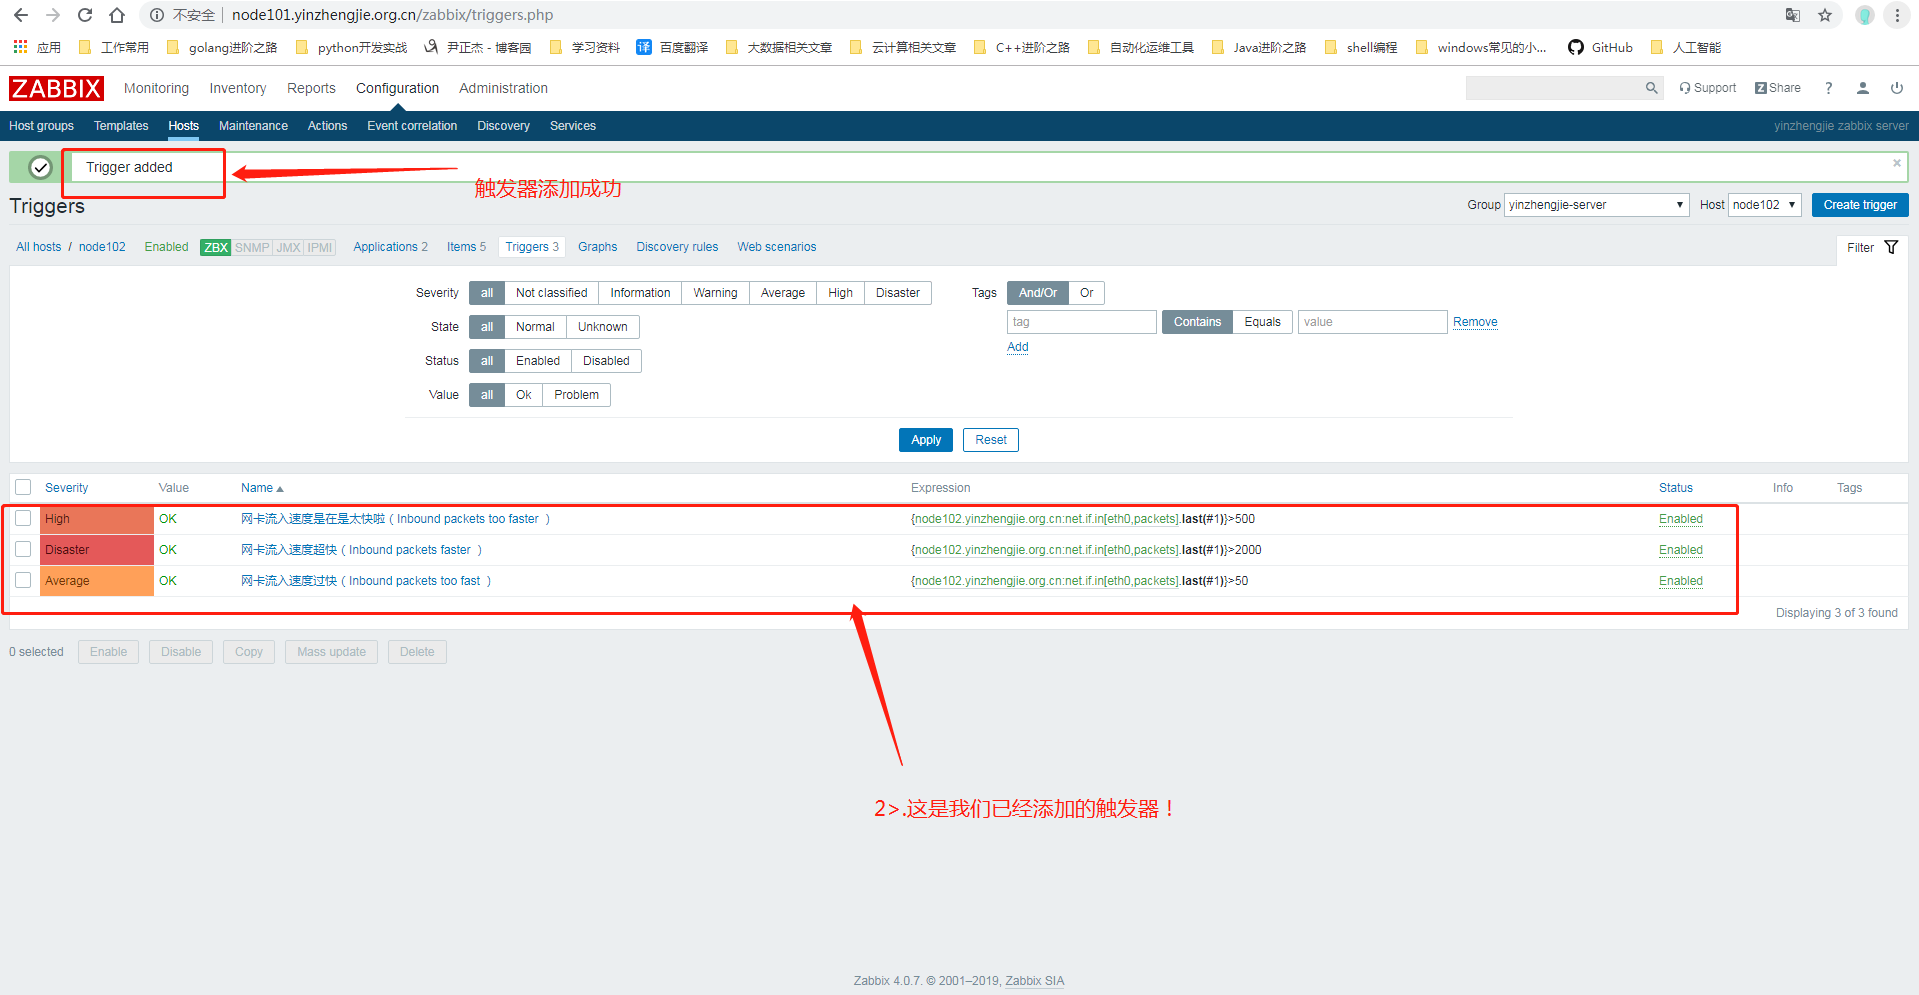Click the Add tag link
Image resolution: width=1919 pixels, height=995 pixels.
(1017, 347)
